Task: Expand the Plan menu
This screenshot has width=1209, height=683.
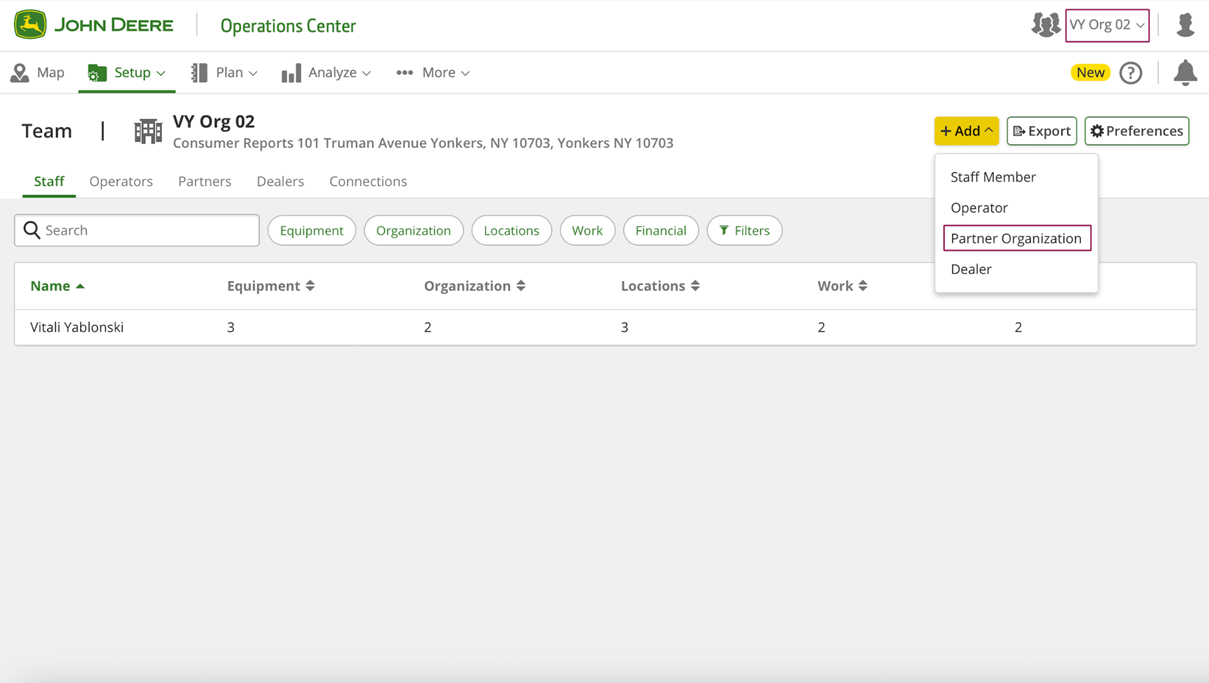Action: click(x=225, y=72)
